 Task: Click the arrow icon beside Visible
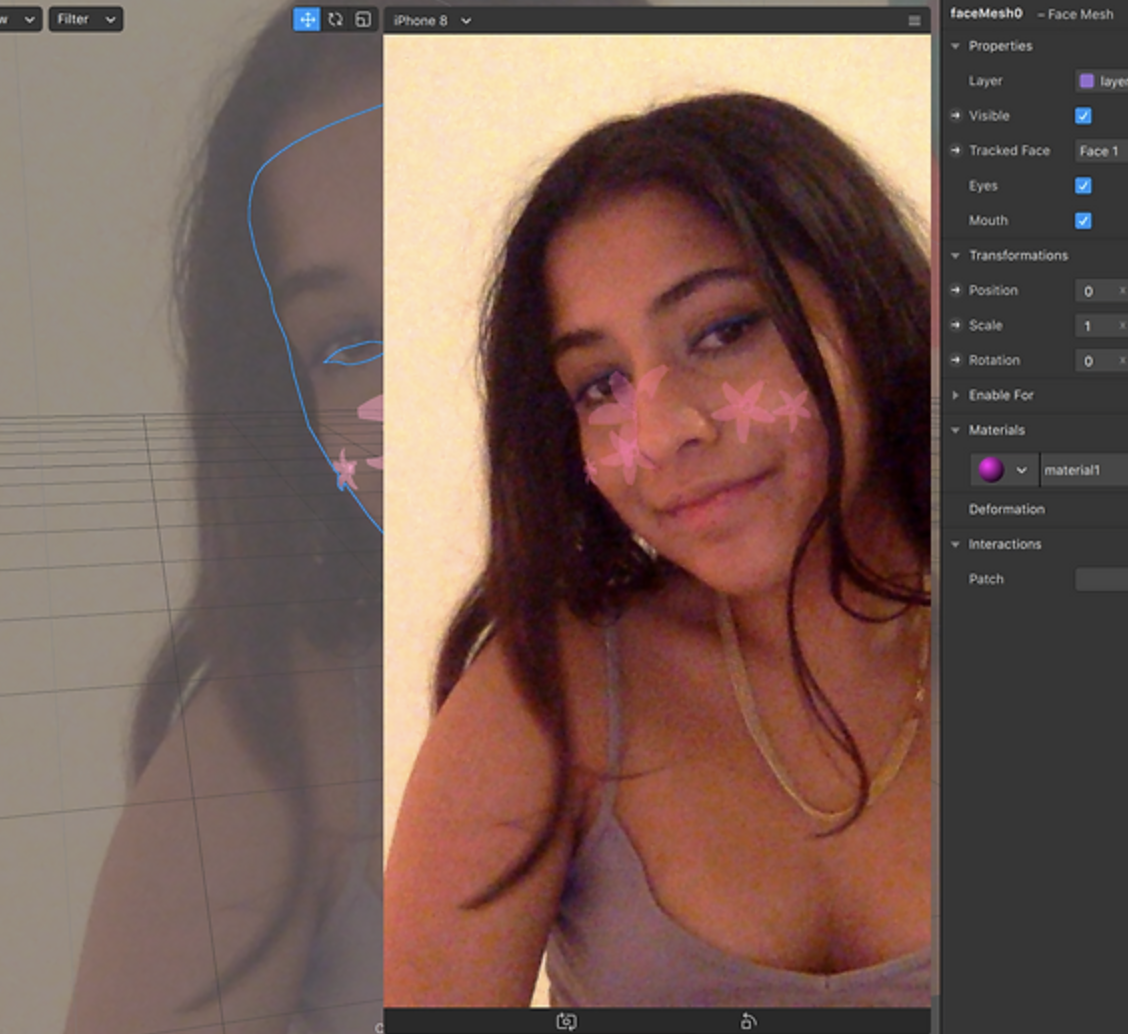pos(955,115)
